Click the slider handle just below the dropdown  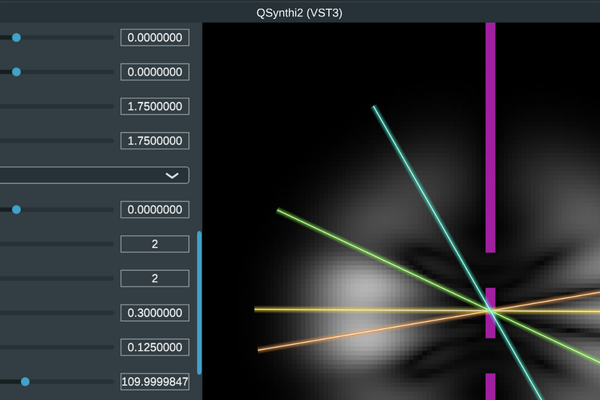[x=16, y=209]
